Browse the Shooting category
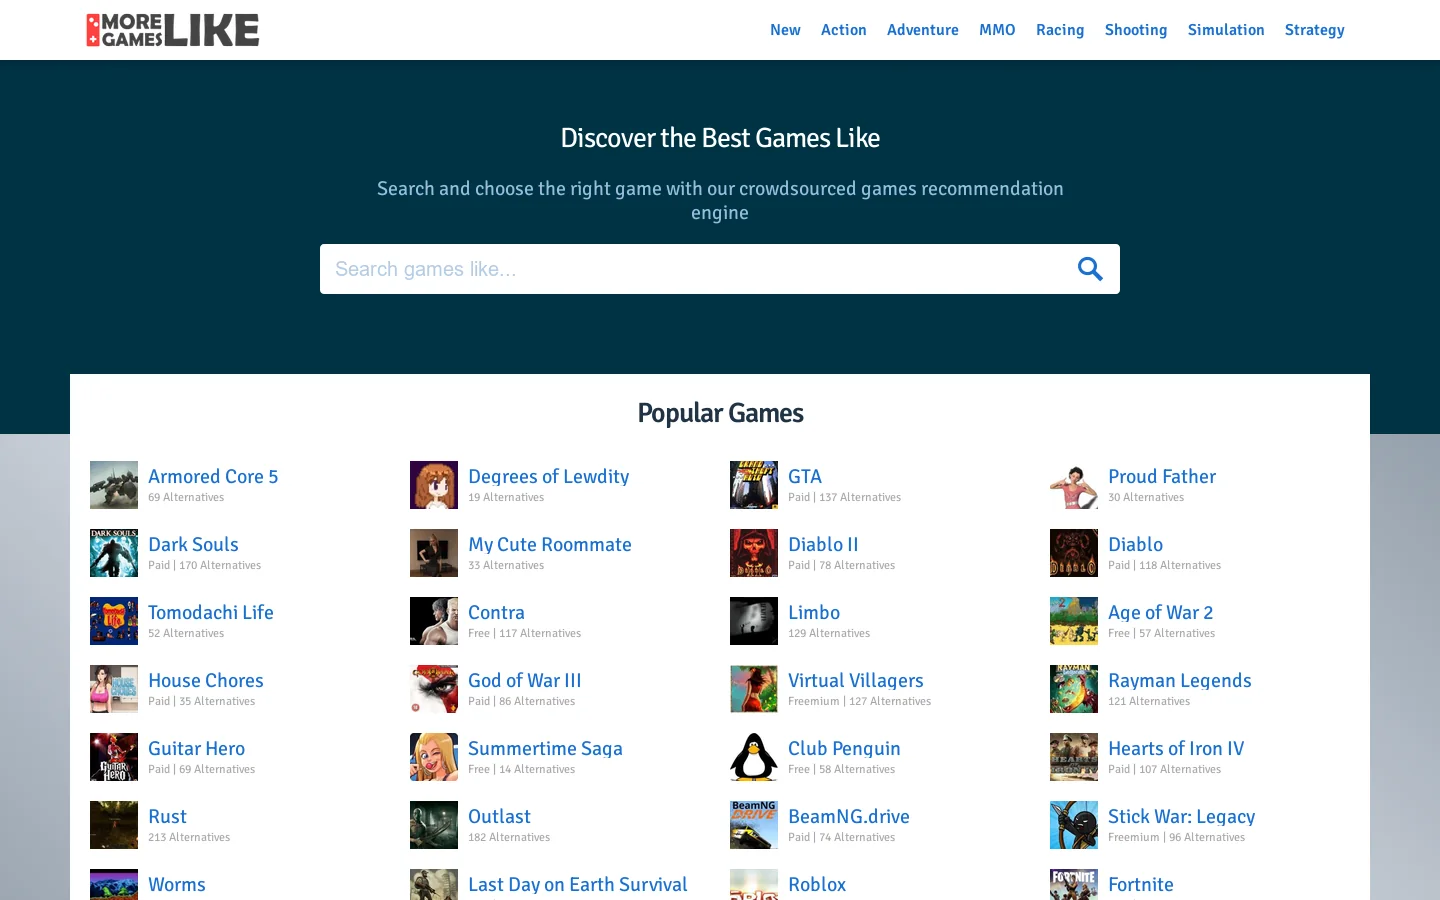 point(1136,30)
